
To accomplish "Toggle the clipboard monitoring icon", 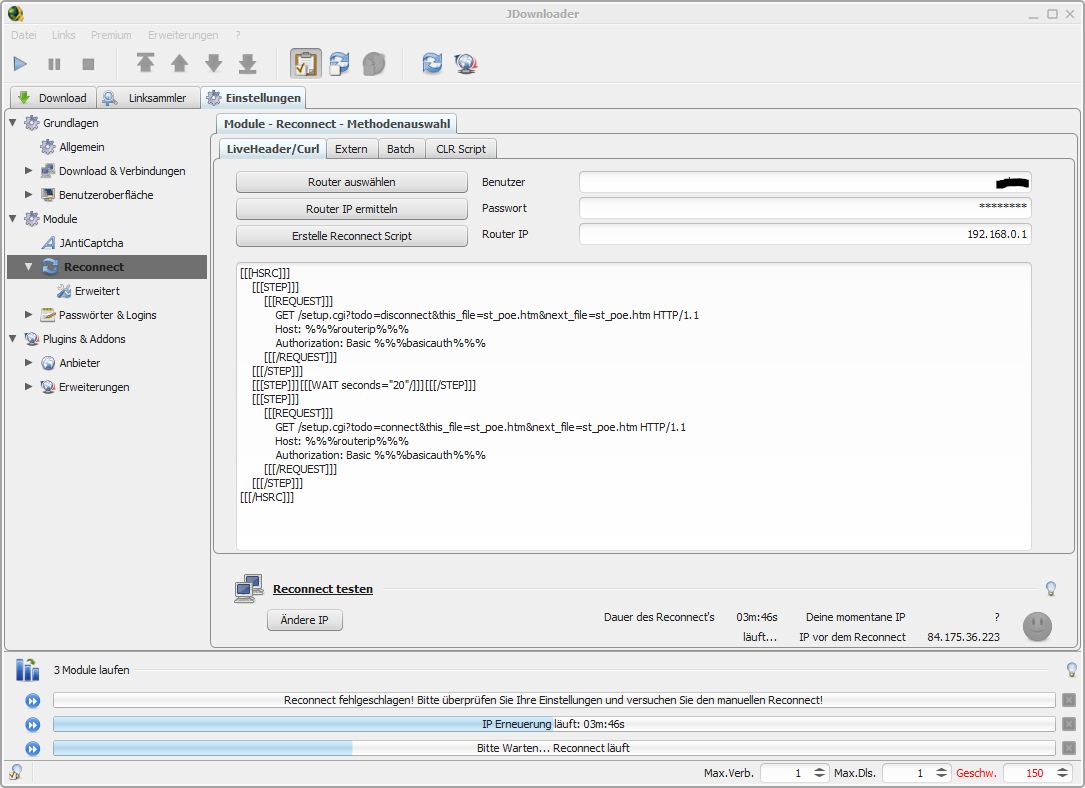I will coord(305,63).
